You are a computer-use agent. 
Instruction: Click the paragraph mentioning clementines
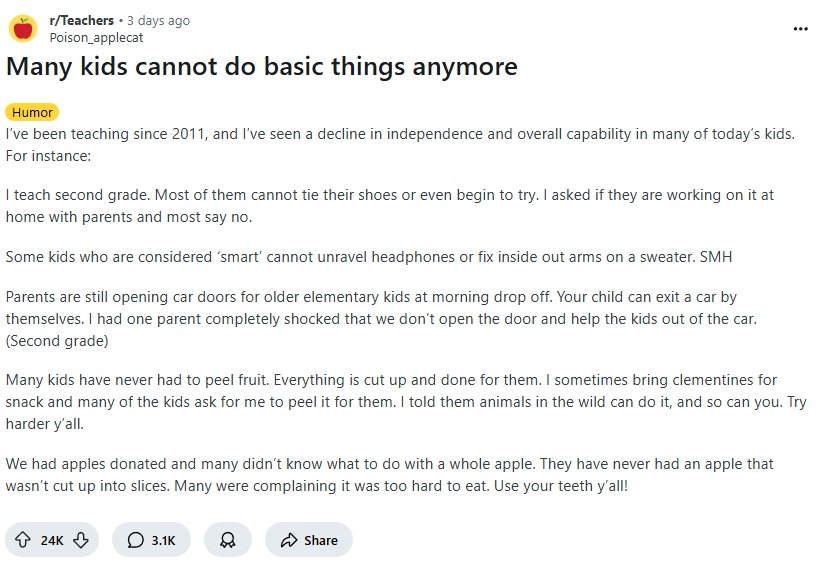click(x=406, y=402)
